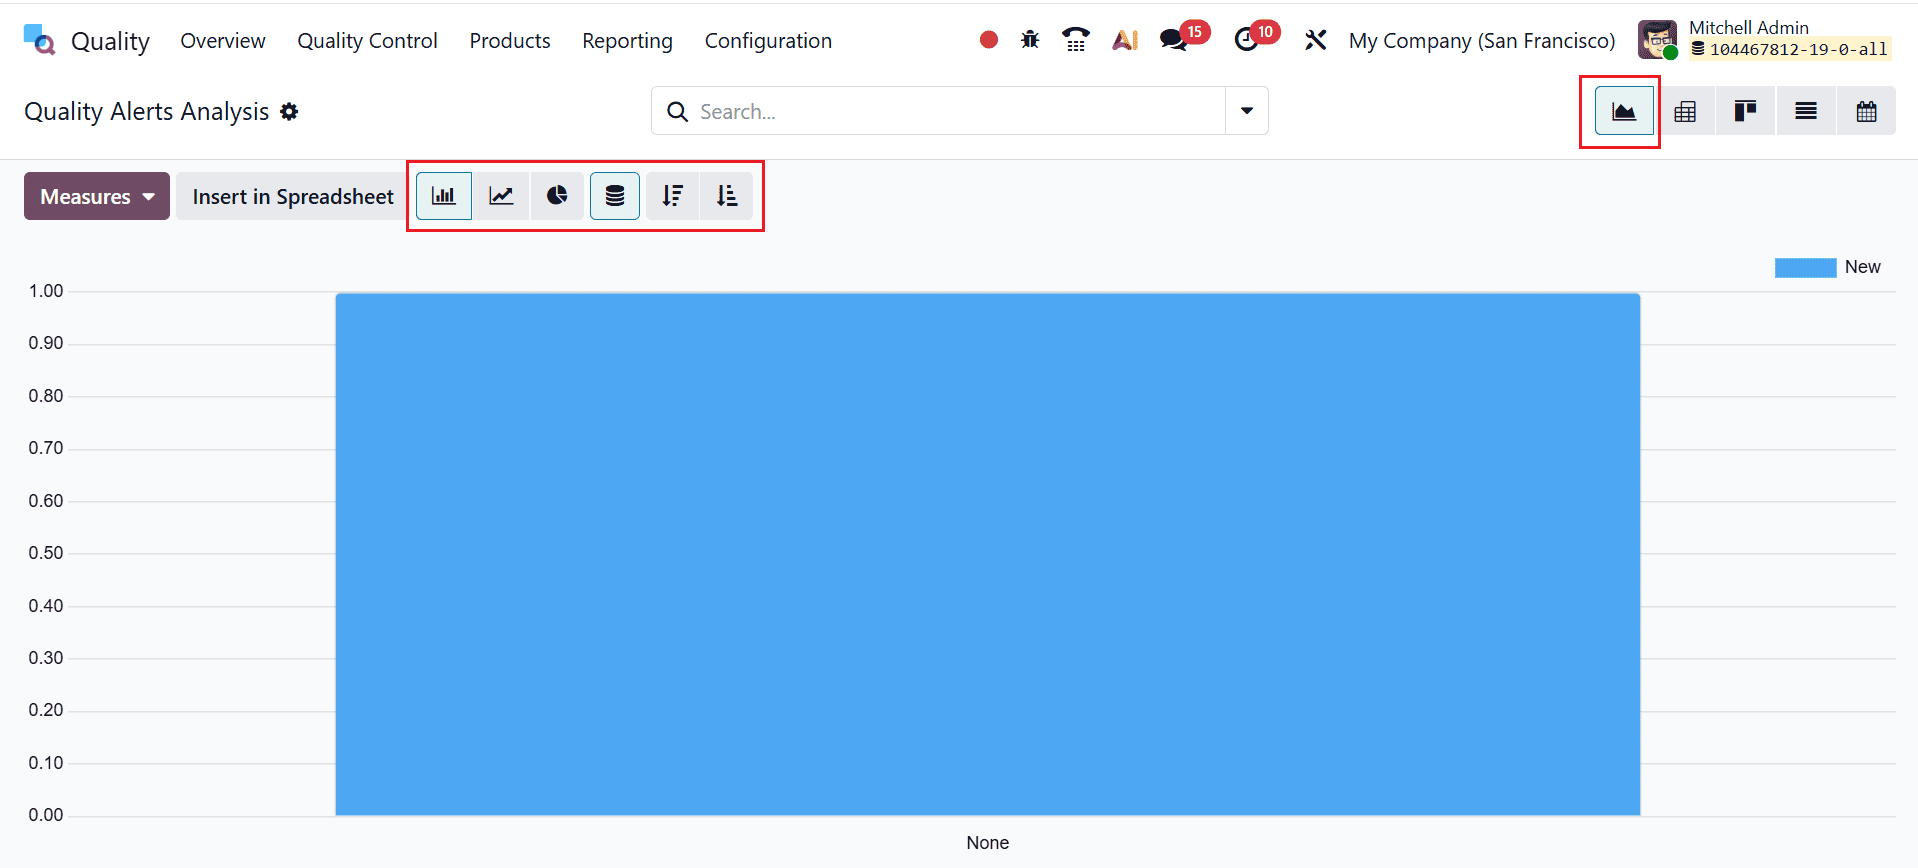
Task: Open the chat messages icon
Action: coord(1173,40)
